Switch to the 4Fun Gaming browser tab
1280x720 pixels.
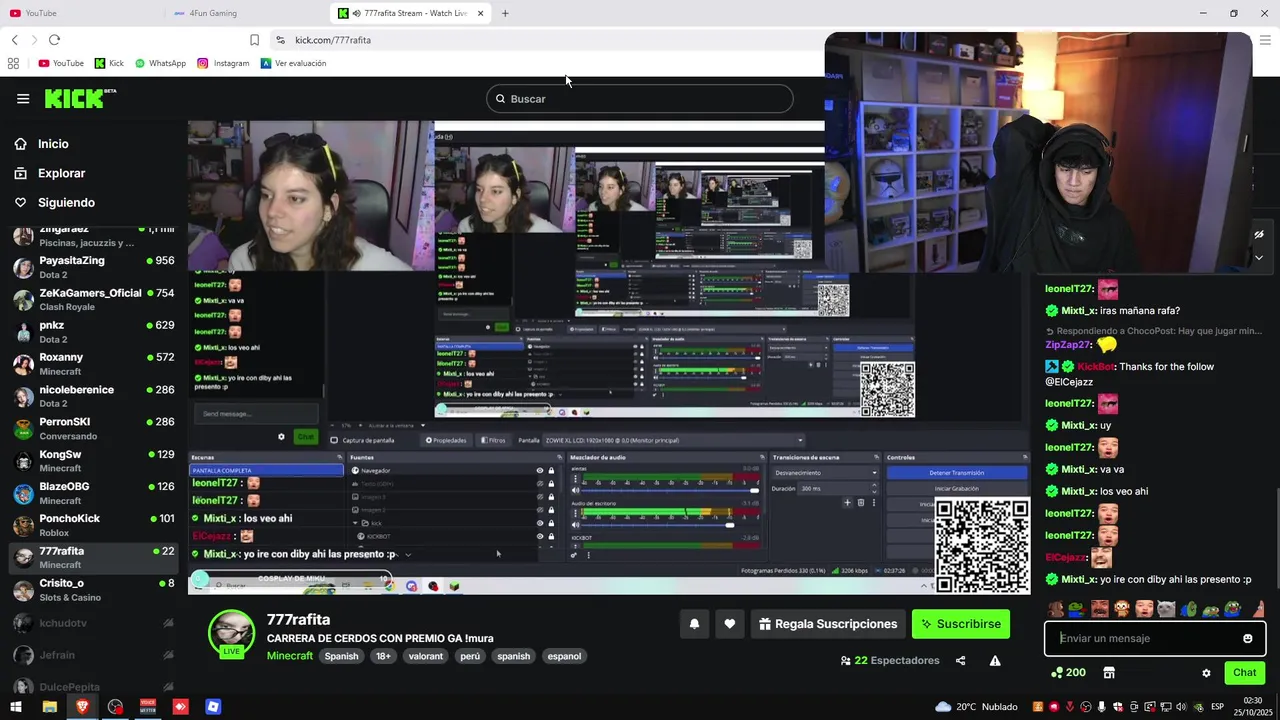(x=246, y=13)
